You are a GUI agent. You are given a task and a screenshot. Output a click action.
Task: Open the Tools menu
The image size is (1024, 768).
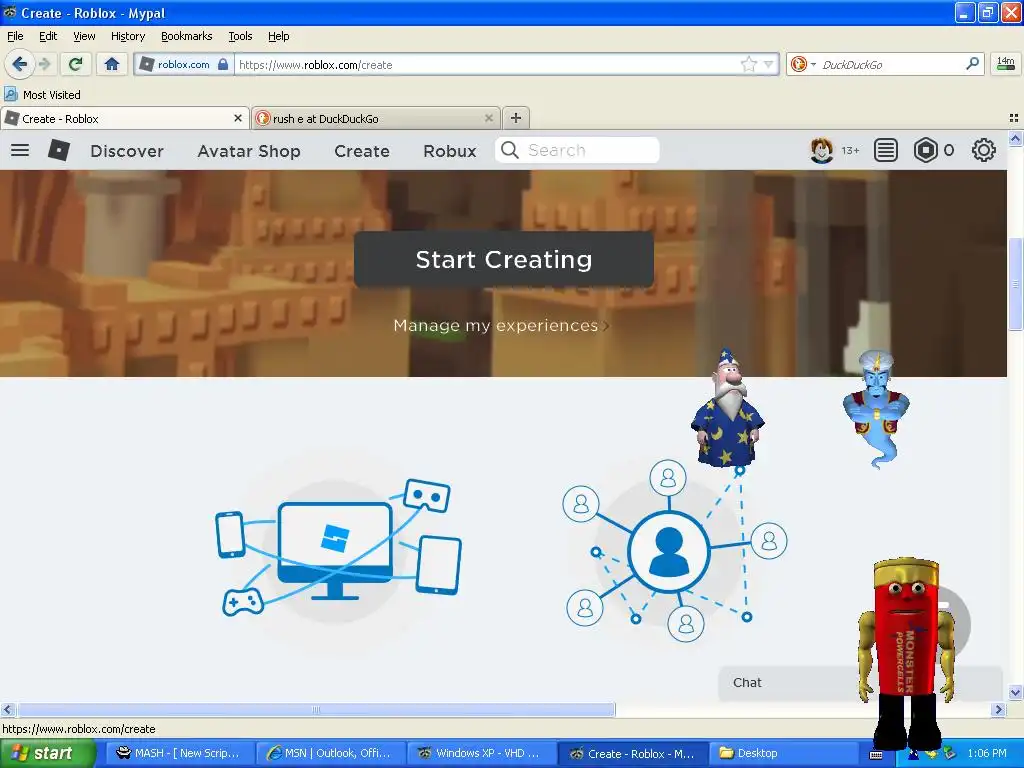point(240,36)
